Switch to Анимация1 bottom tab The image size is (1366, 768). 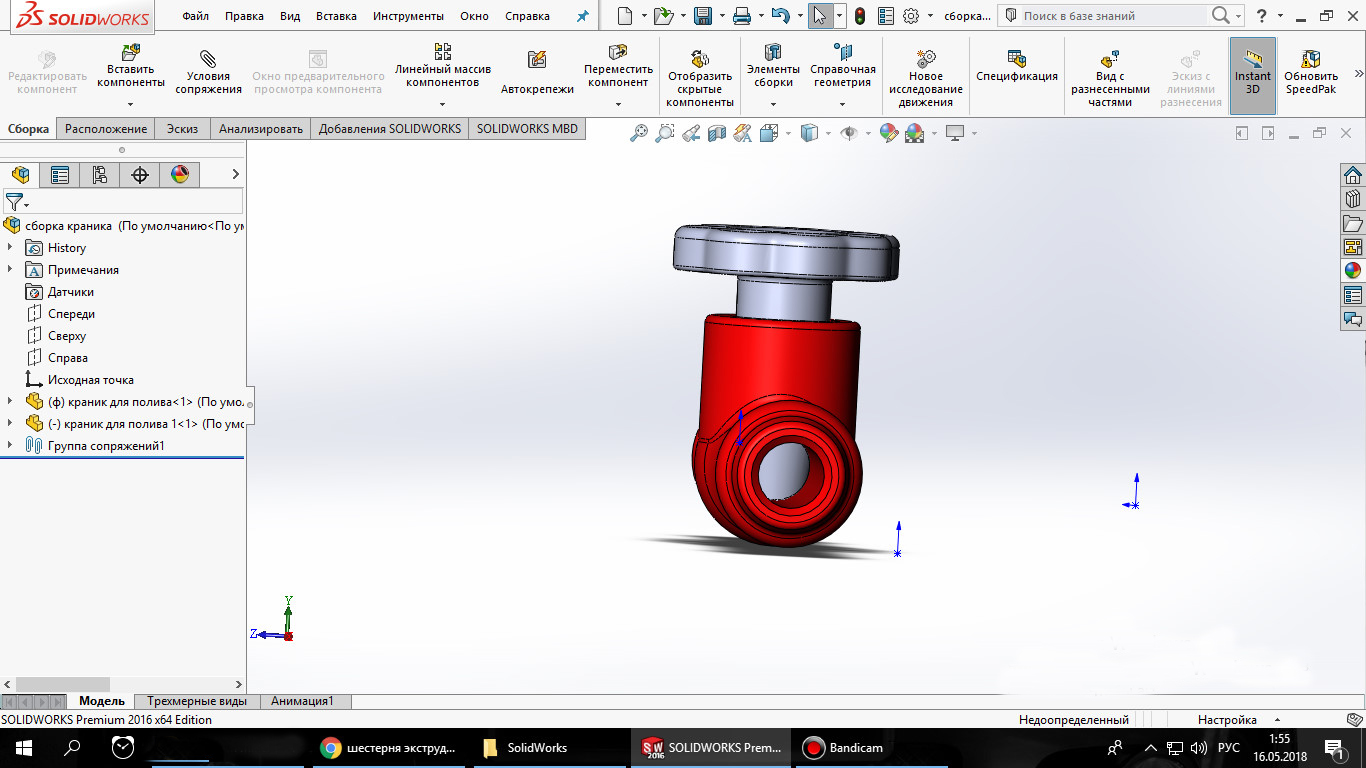click(x=302, y=701)
